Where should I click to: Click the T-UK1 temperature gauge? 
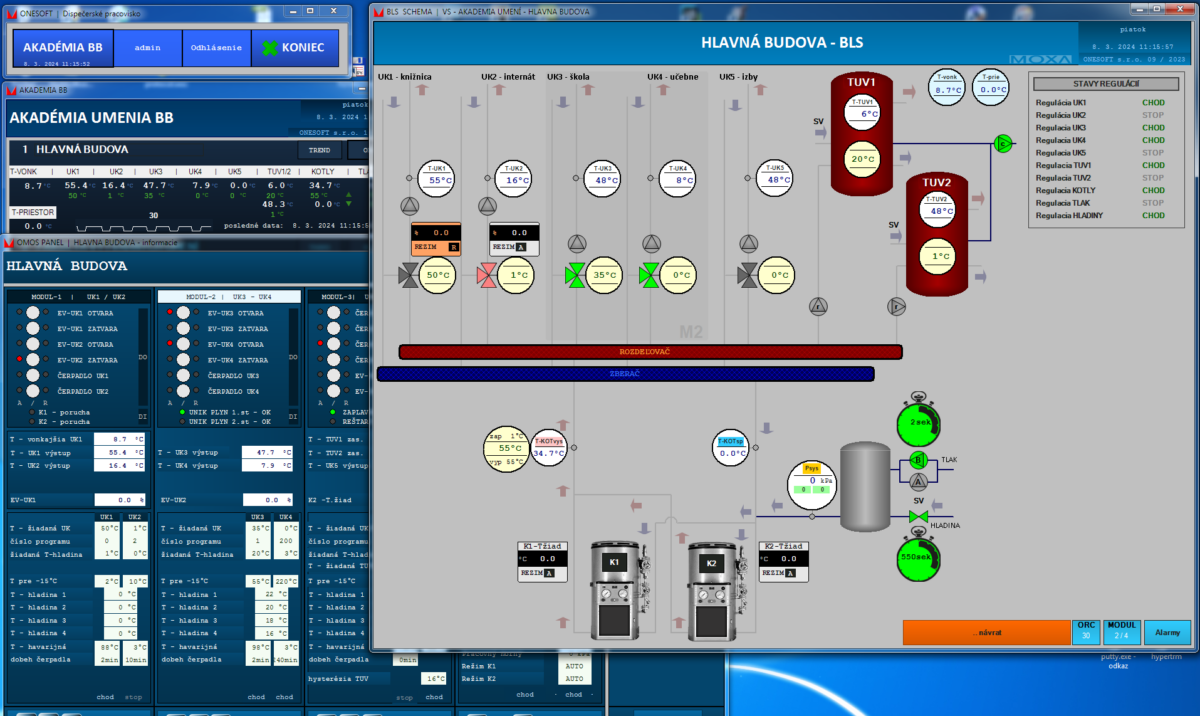click(x=436, y=177)
